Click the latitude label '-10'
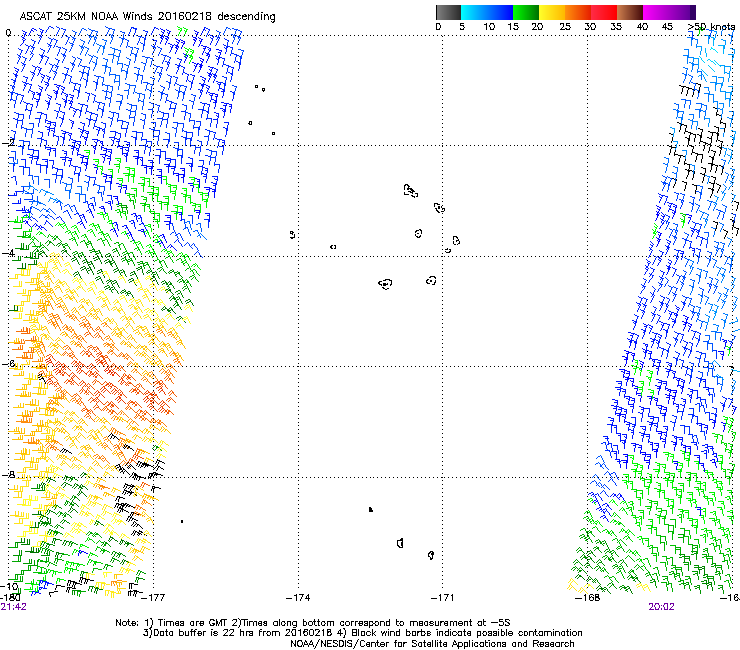 (x=9, y=586)
